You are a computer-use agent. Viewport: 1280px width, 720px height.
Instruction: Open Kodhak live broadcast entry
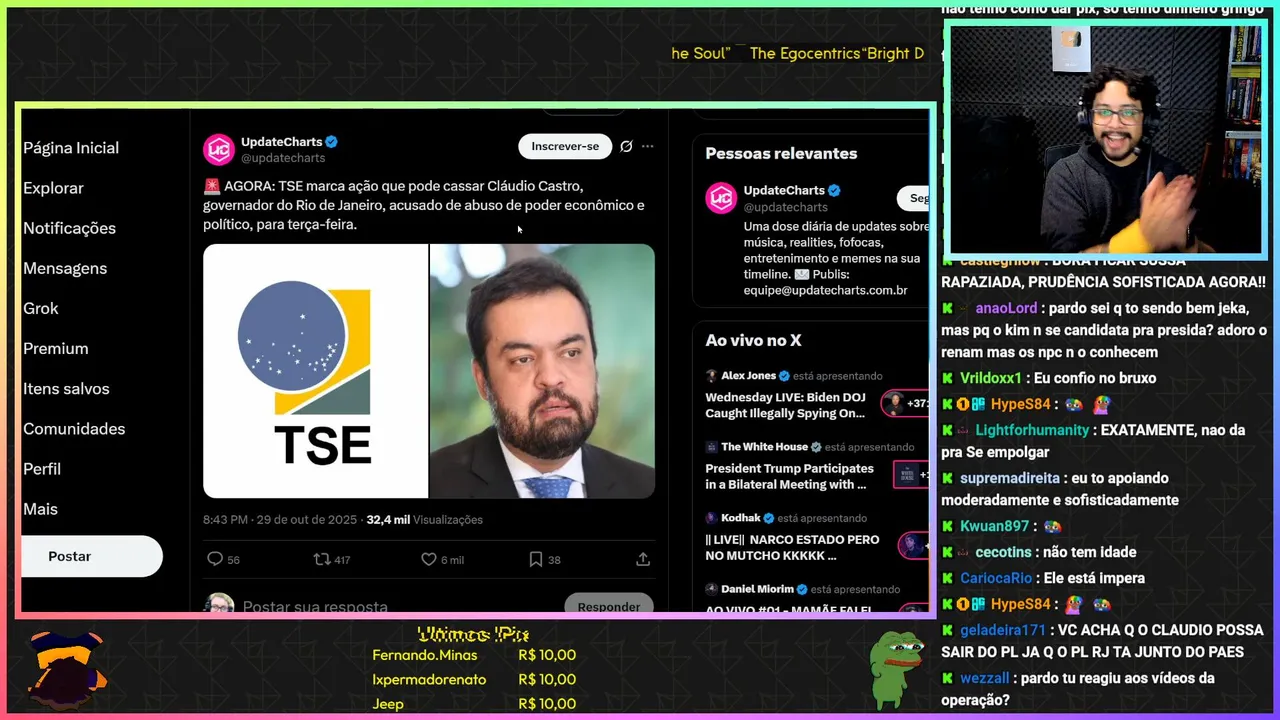click(x=817, y=538)
